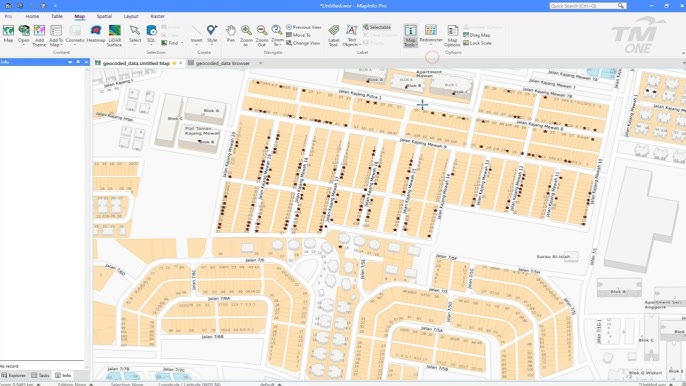This screenshot has width=686, height=386.
Task: Expand the Info panel options arrow
Action: tap(70, 62)
